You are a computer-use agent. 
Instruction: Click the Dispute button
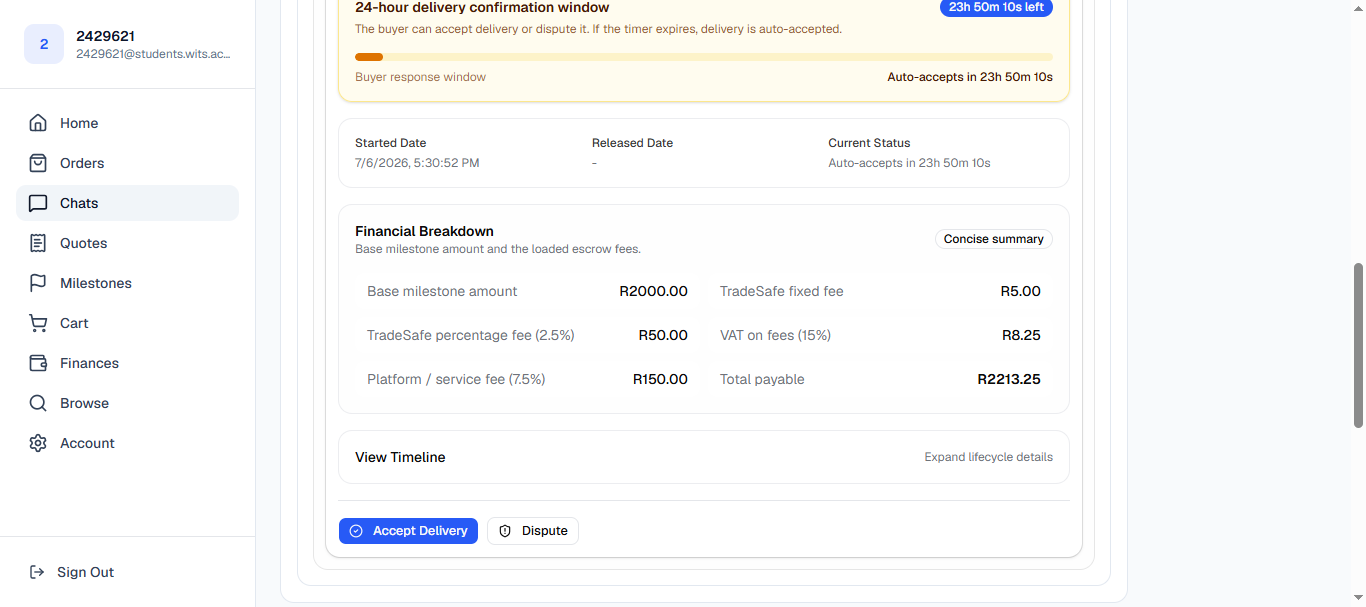(x=533, y=531)
